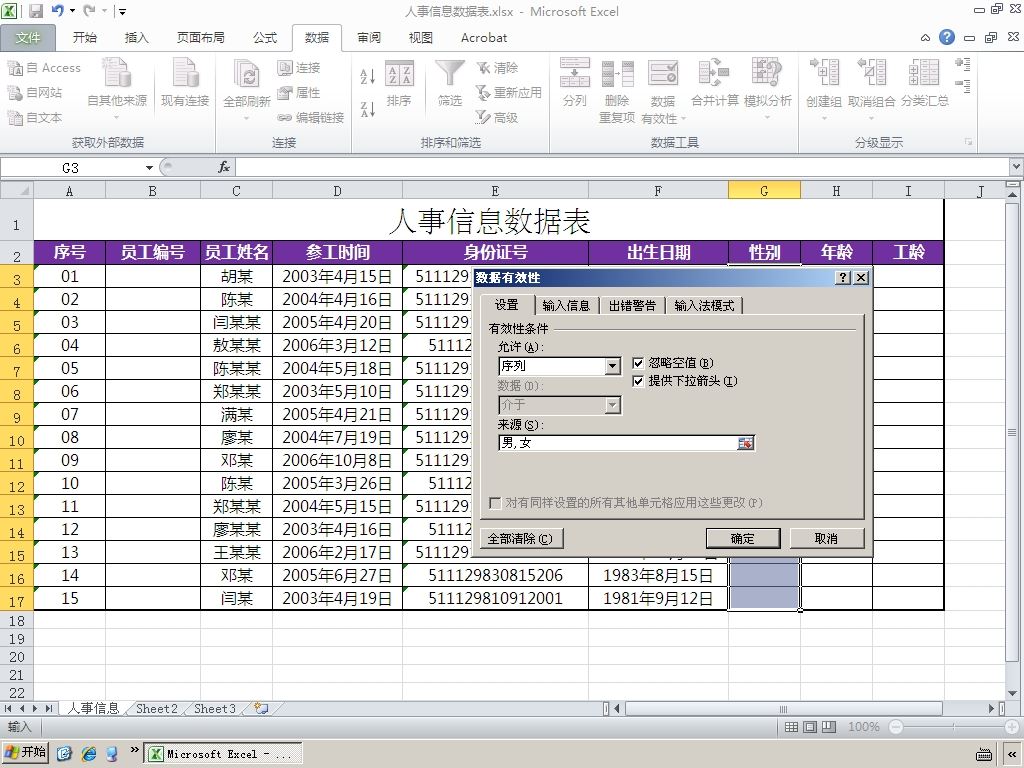This screenshot has width=1024, height=768.
Task: Import data from text file (自文本)
Action: coord(35,118)
